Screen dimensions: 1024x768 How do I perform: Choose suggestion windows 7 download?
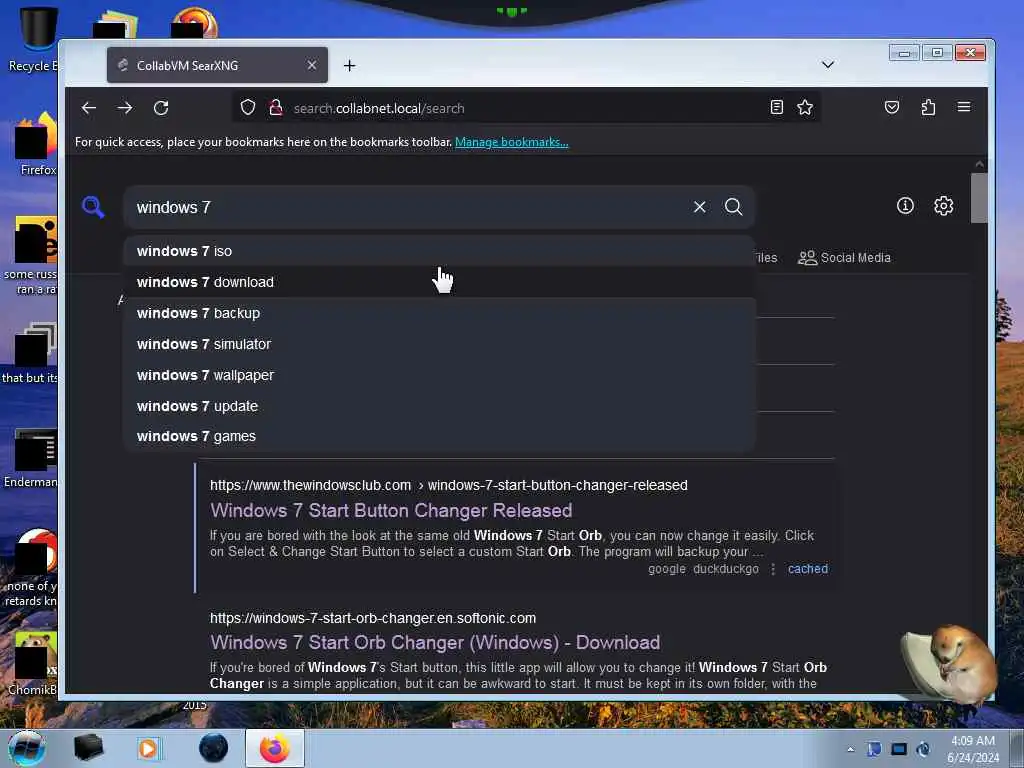(439, 282)
